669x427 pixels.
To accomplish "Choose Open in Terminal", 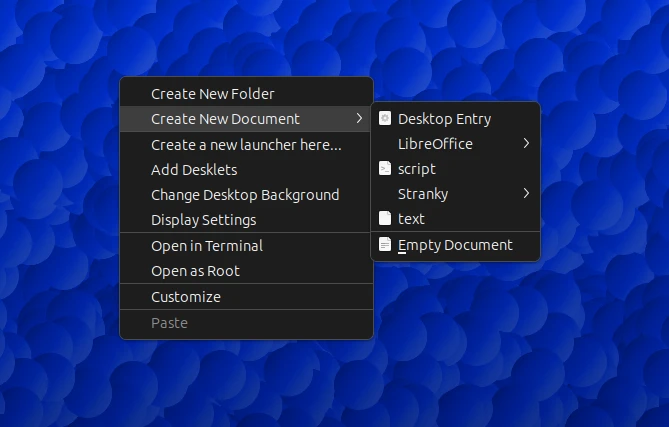I will [x=207, y=246].
